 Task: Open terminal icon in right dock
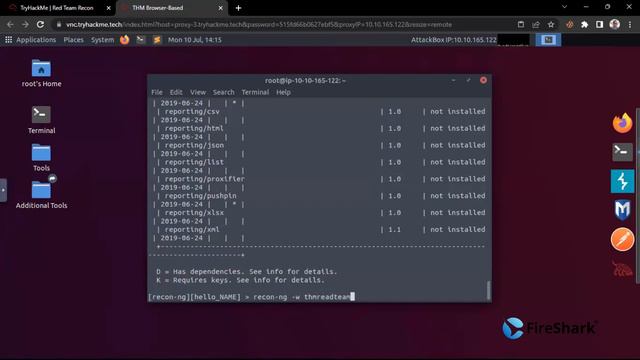pyautogui.click(x=622, y=151)
